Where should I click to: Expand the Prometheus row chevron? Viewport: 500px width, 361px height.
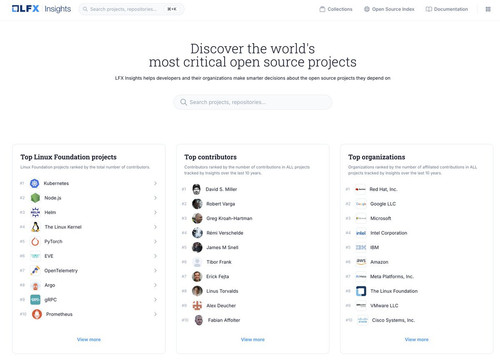[155, 314]
